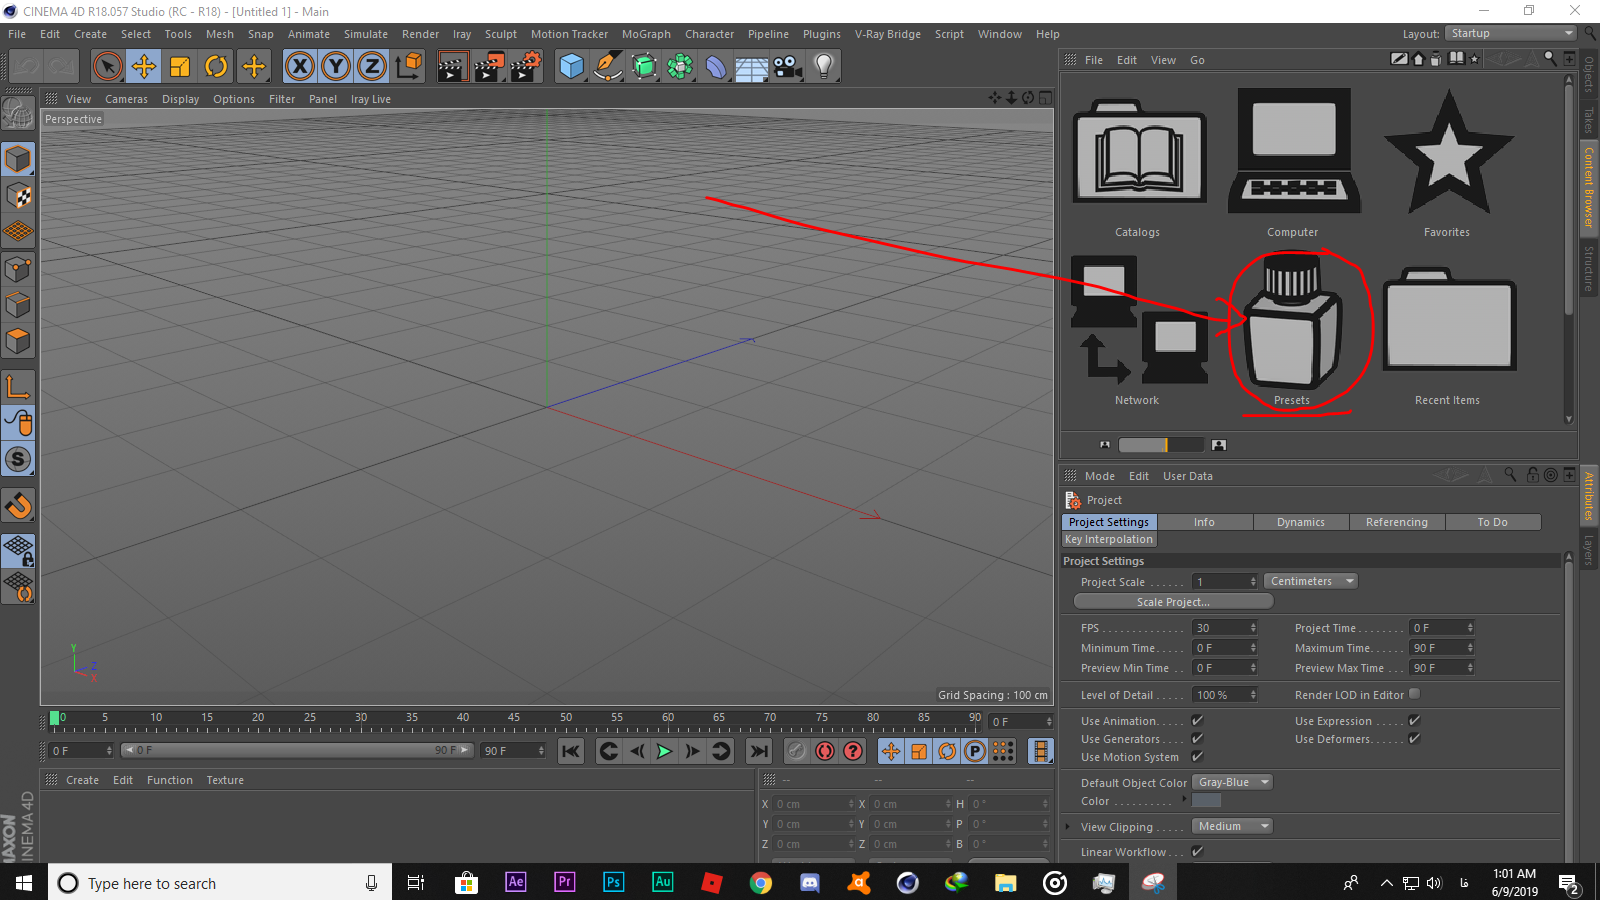Click Level of Detail percentage stepper
The width and height of the screenshot is (1600, 900).
click(1253, 695)
